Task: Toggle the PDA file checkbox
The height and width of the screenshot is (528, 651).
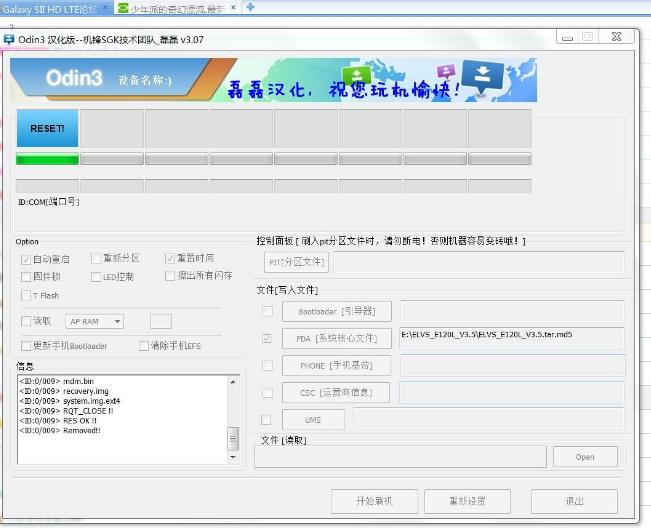Action: tap(267, 339)
